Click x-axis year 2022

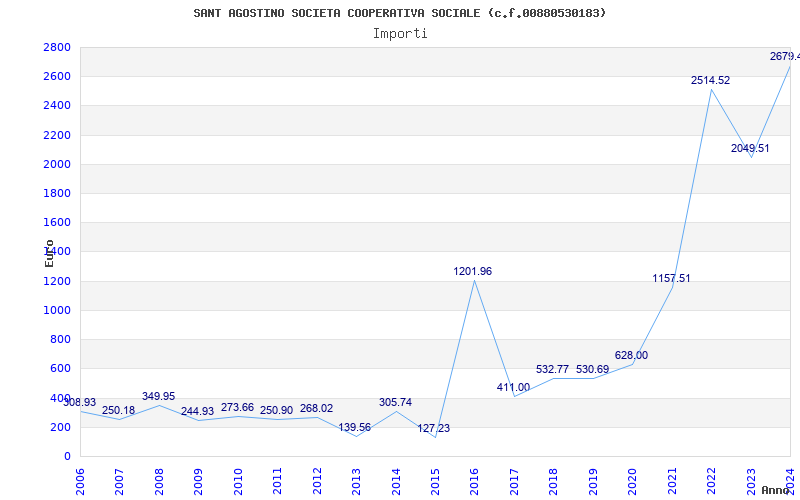[x=711, y=481]
